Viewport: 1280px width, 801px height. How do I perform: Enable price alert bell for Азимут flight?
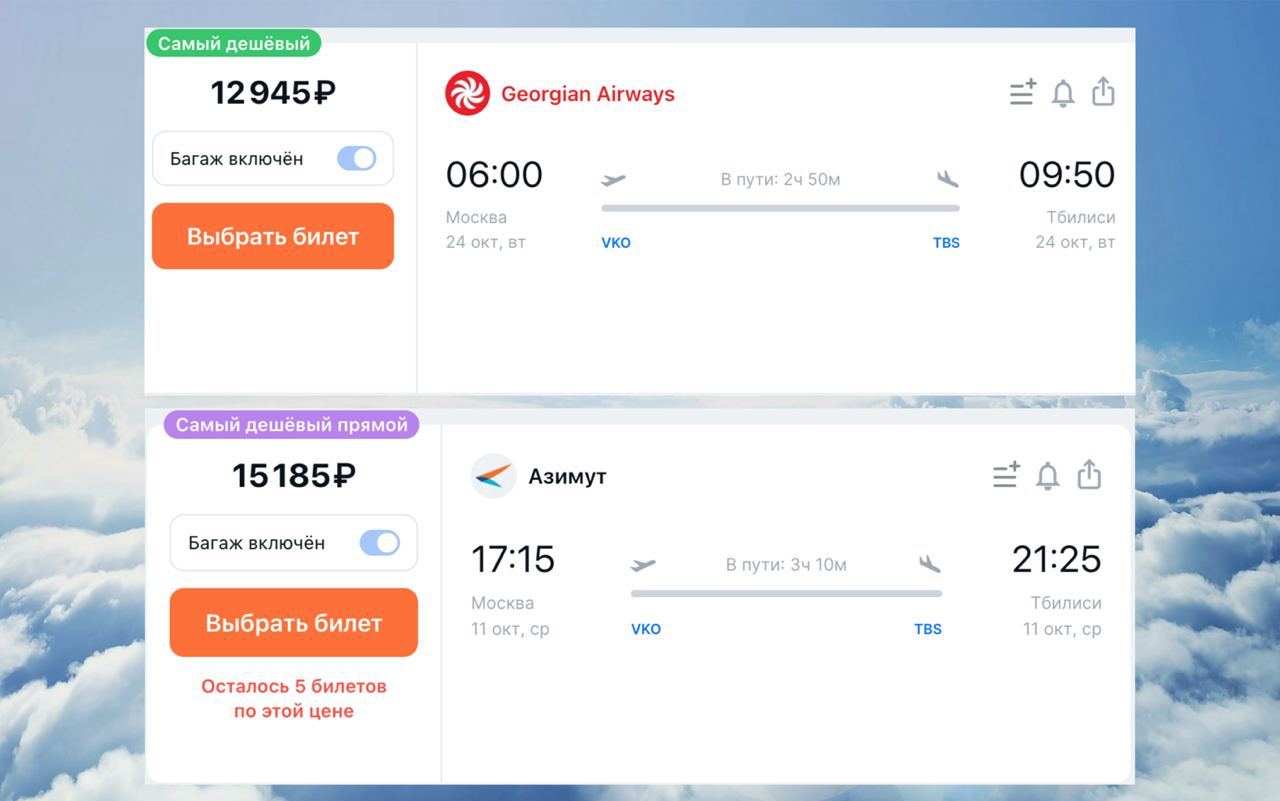click(1047, 475)
